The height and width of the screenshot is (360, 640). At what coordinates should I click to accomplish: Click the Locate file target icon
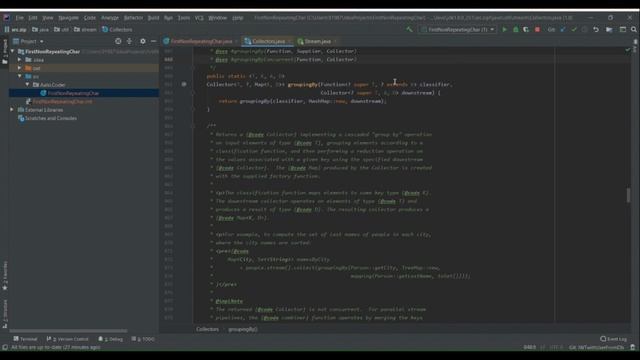tap(118, 41)
